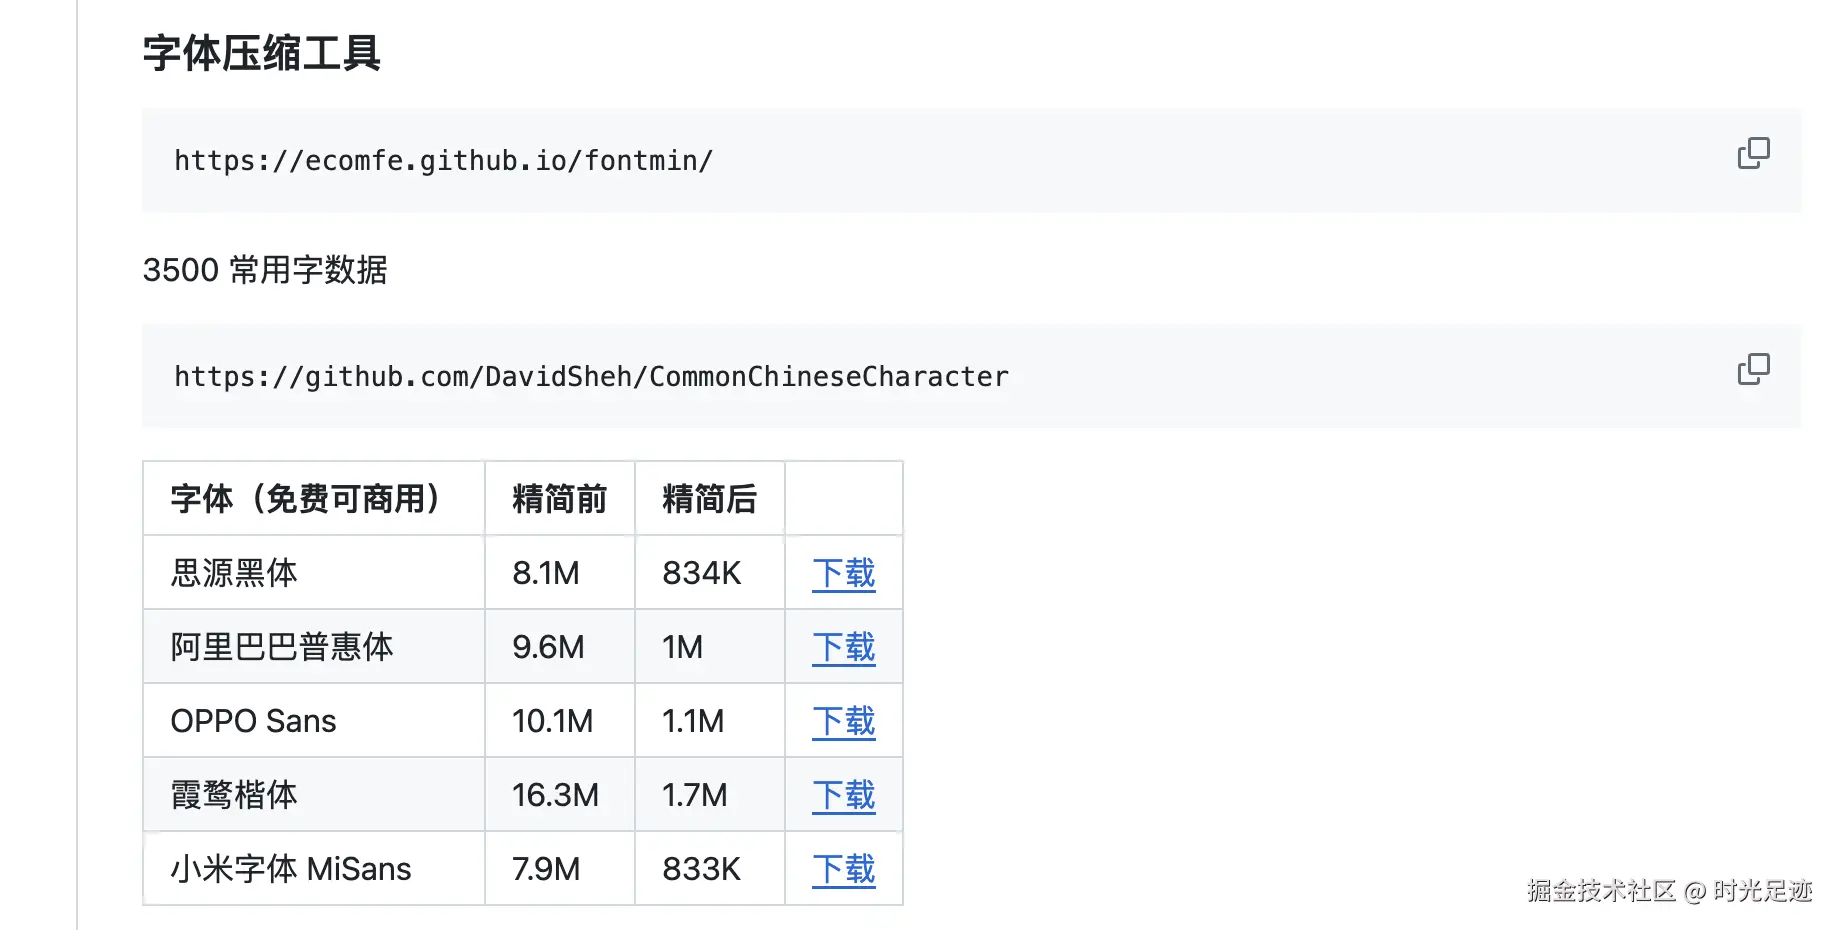Download the 霞鹜楷体 font

(843, 795)
